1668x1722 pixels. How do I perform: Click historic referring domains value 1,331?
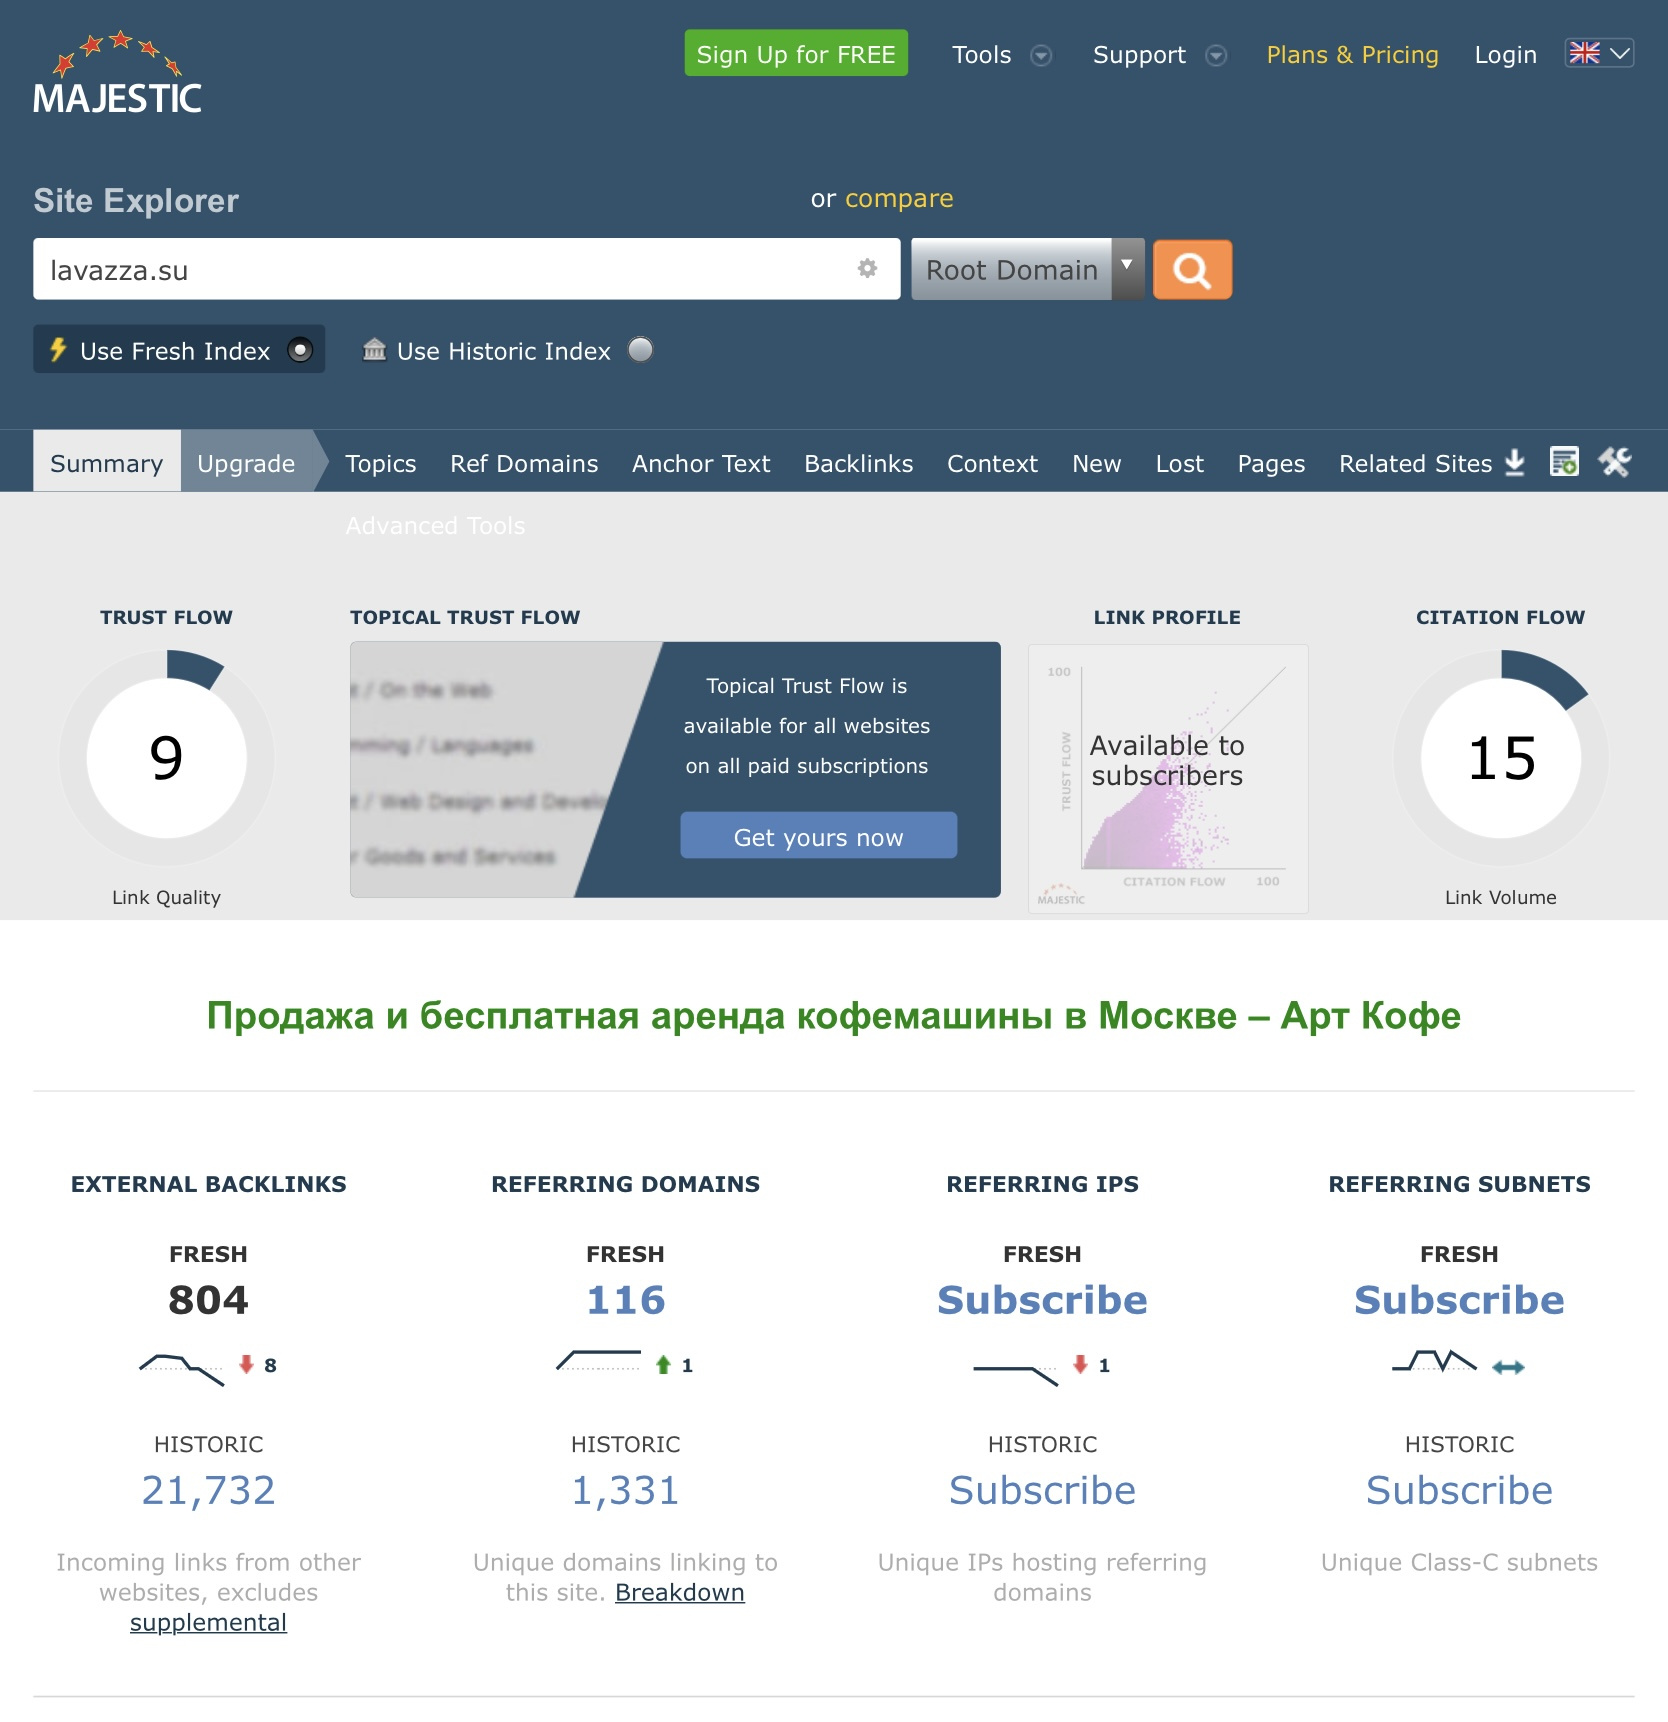[626, 1490]
